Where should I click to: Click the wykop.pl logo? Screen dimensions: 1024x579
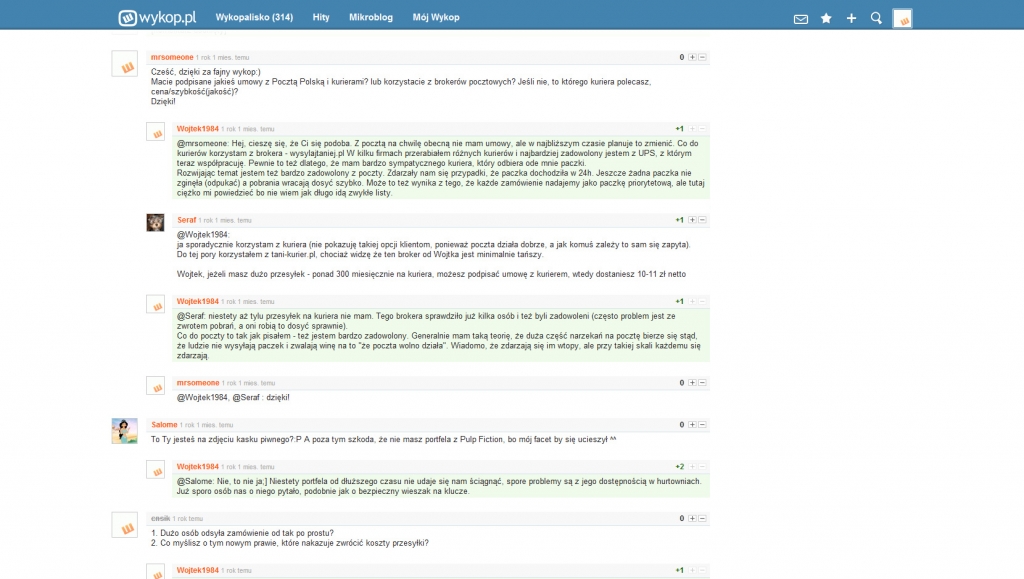[157, 18]
